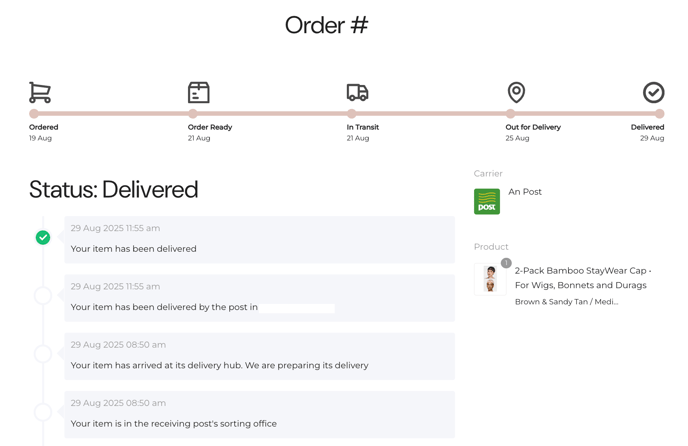The image size is (688, 446).
Task: Click the green delivered check badge
Action: click(43, 237)
